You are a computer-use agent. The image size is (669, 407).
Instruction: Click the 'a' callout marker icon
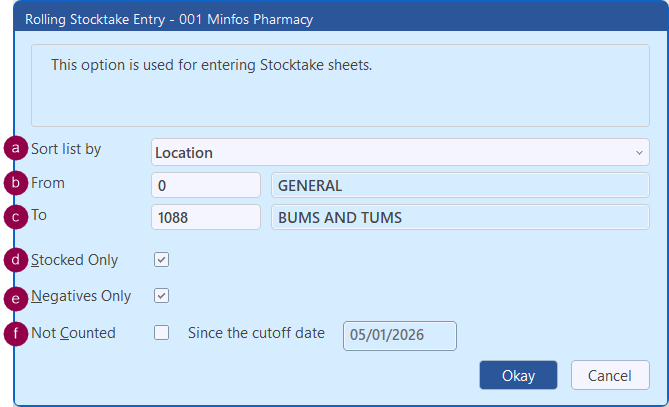pos(15,149)
